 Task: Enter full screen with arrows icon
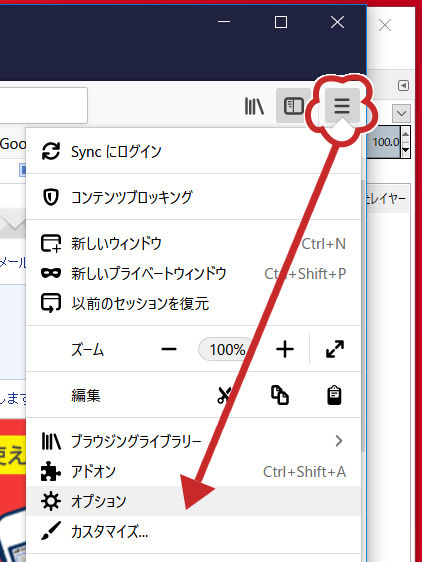pyautogui.click(x=335, y=349)
